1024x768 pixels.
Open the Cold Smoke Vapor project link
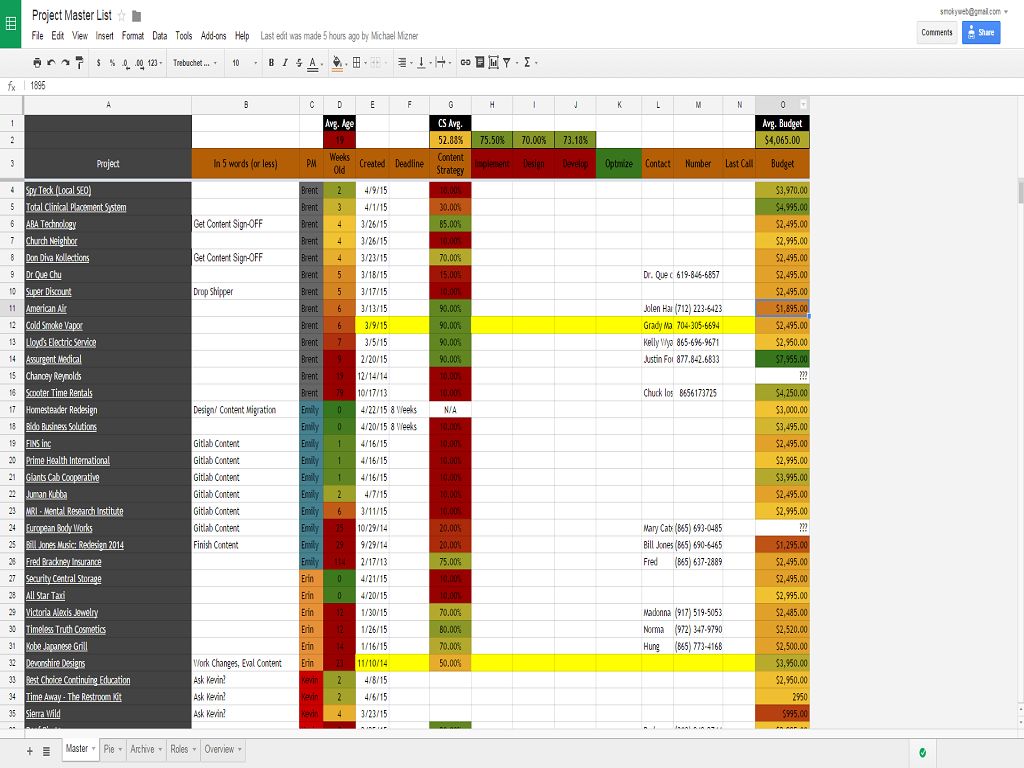coord(54,325)
